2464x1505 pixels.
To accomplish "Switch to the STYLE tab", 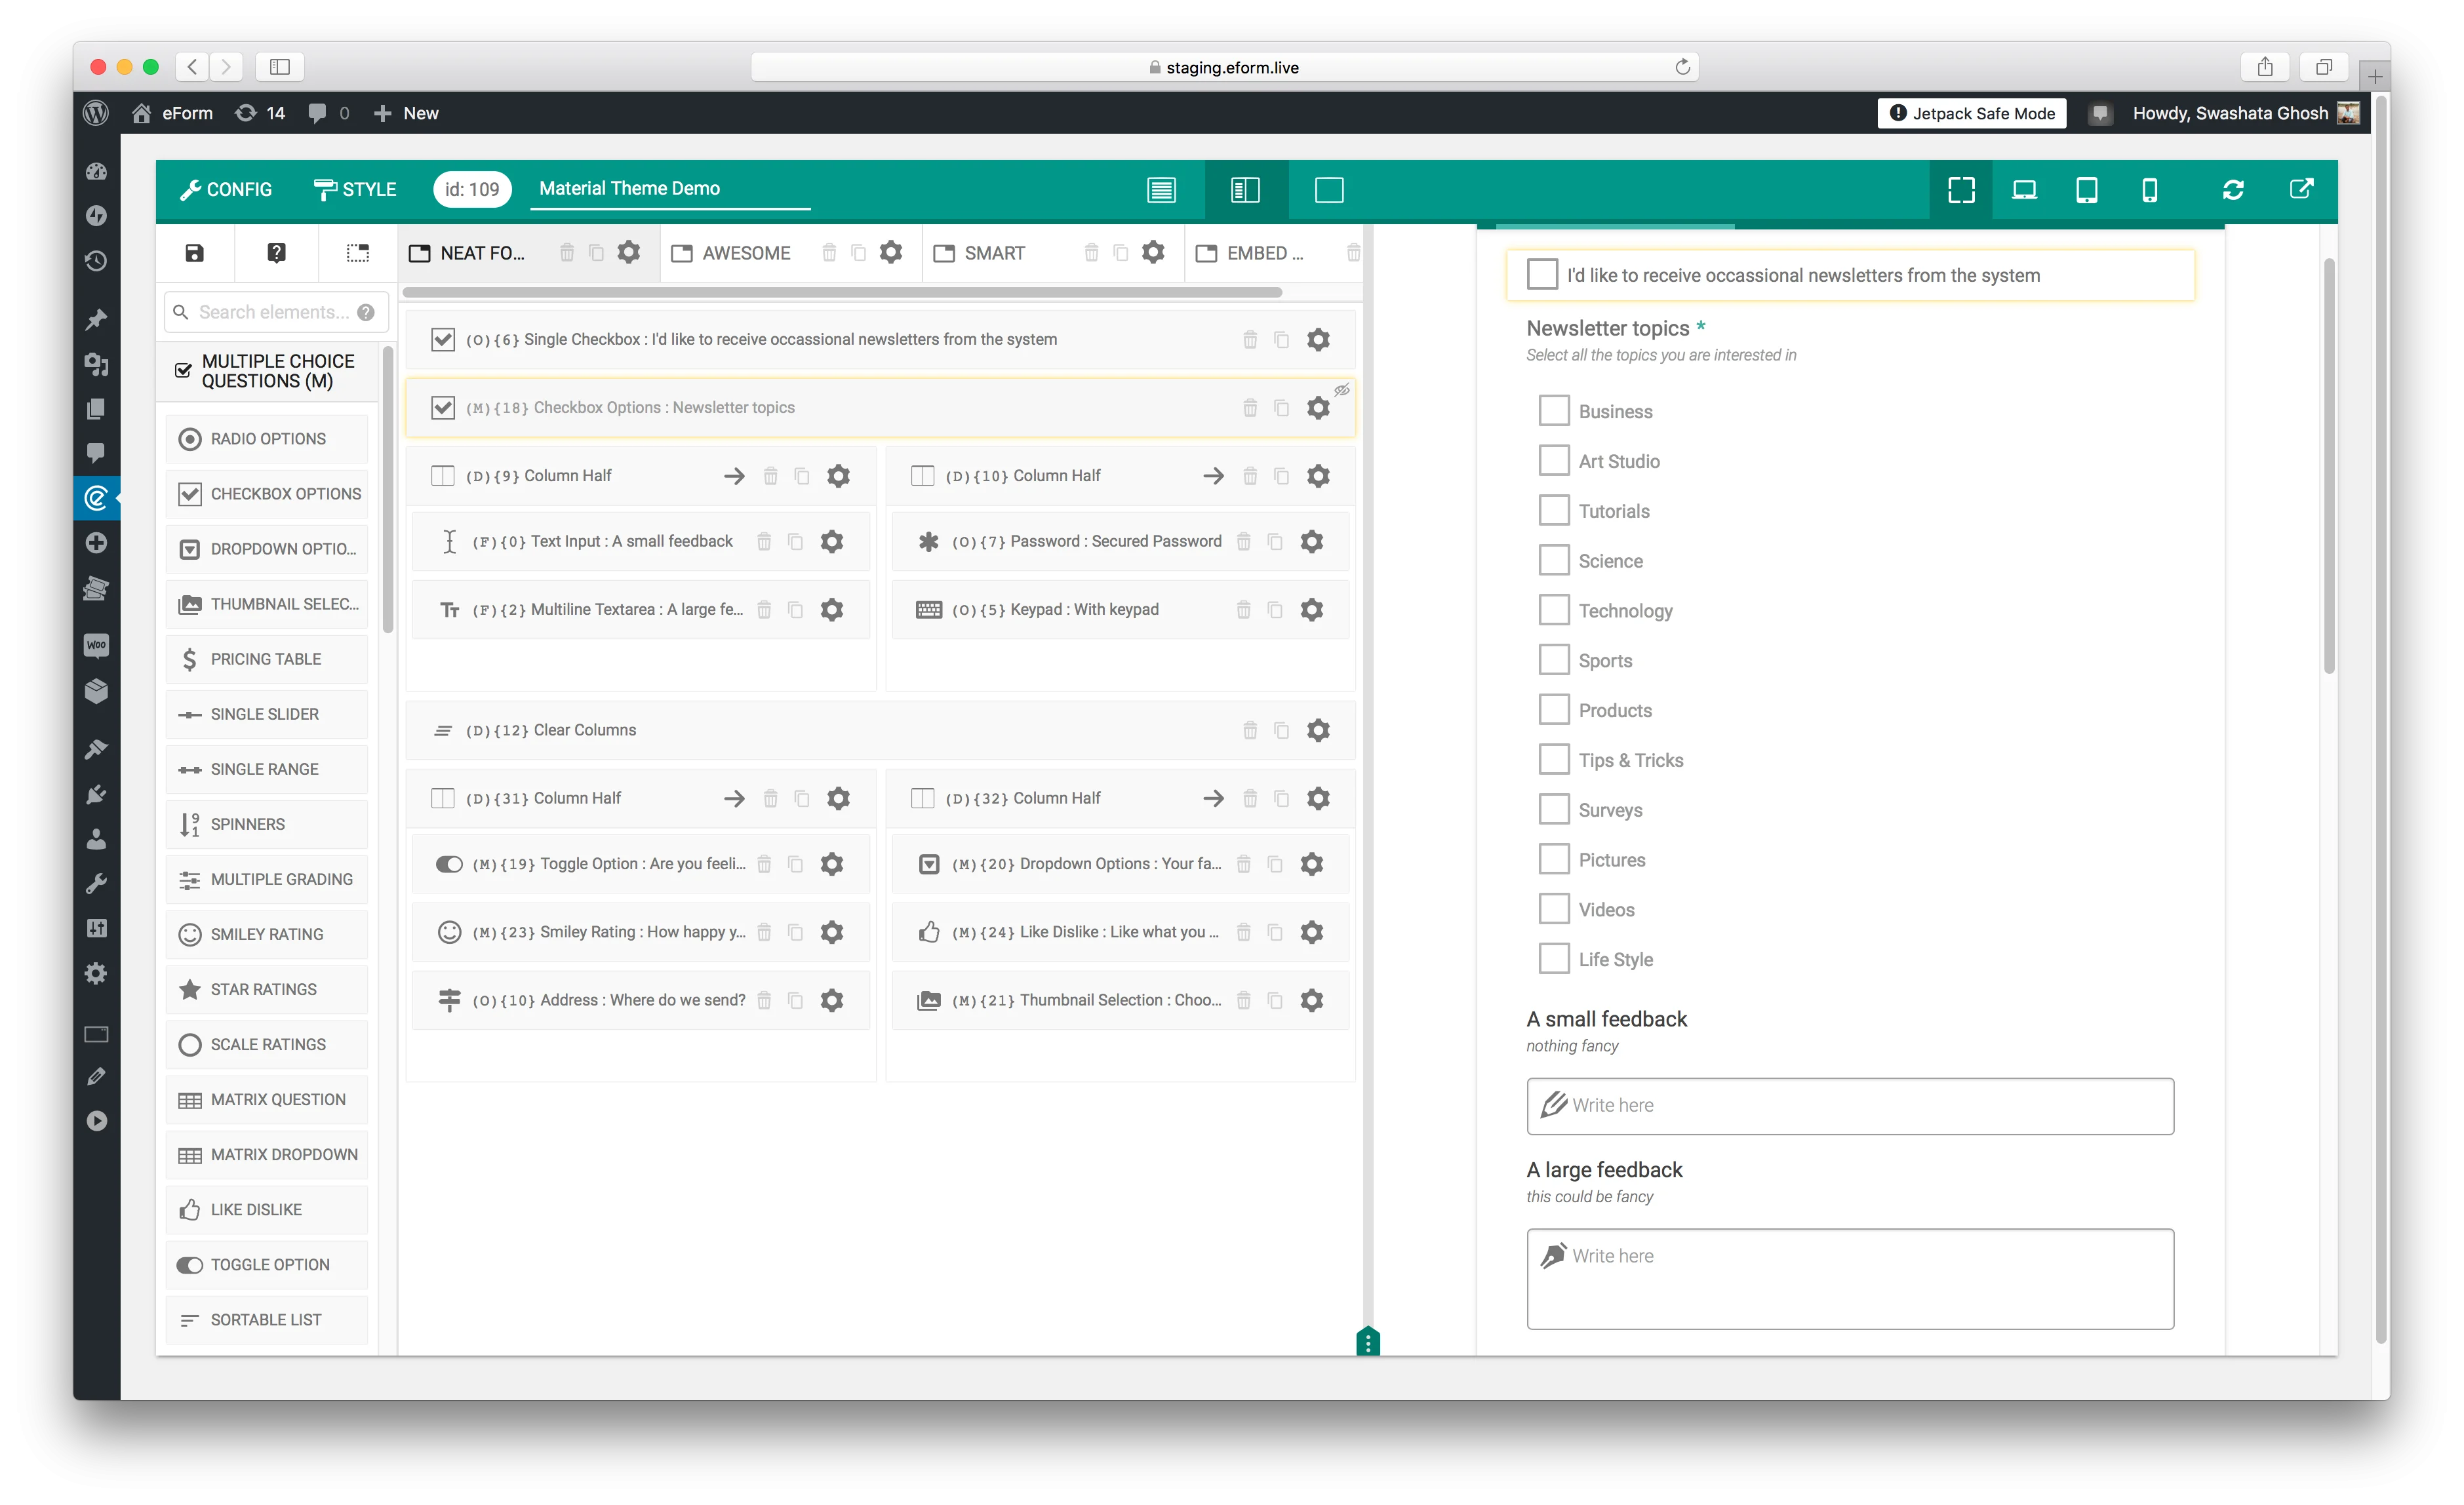I will (356, 189).
